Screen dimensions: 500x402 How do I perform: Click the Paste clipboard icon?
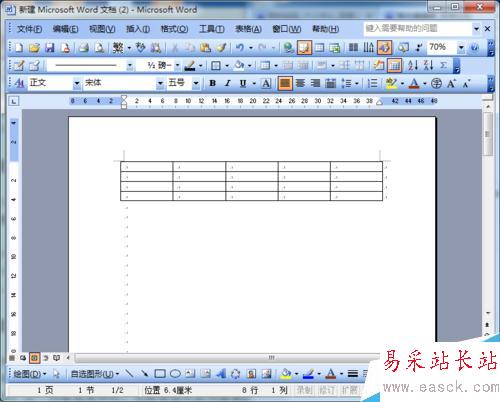click(205, 48)
